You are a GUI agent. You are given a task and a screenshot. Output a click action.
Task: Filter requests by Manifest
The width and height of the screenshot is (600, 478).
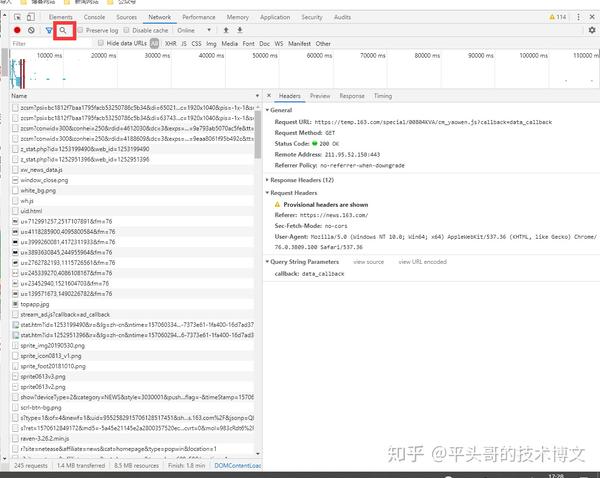[x=300, y=44]
